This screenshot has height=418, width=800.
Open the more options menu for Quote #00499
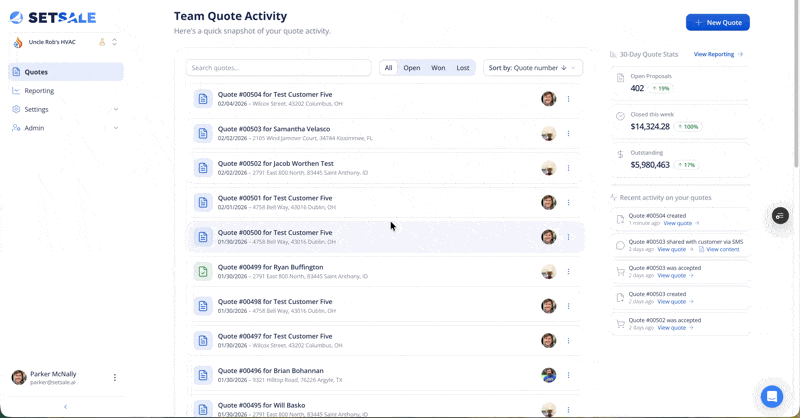568,272
